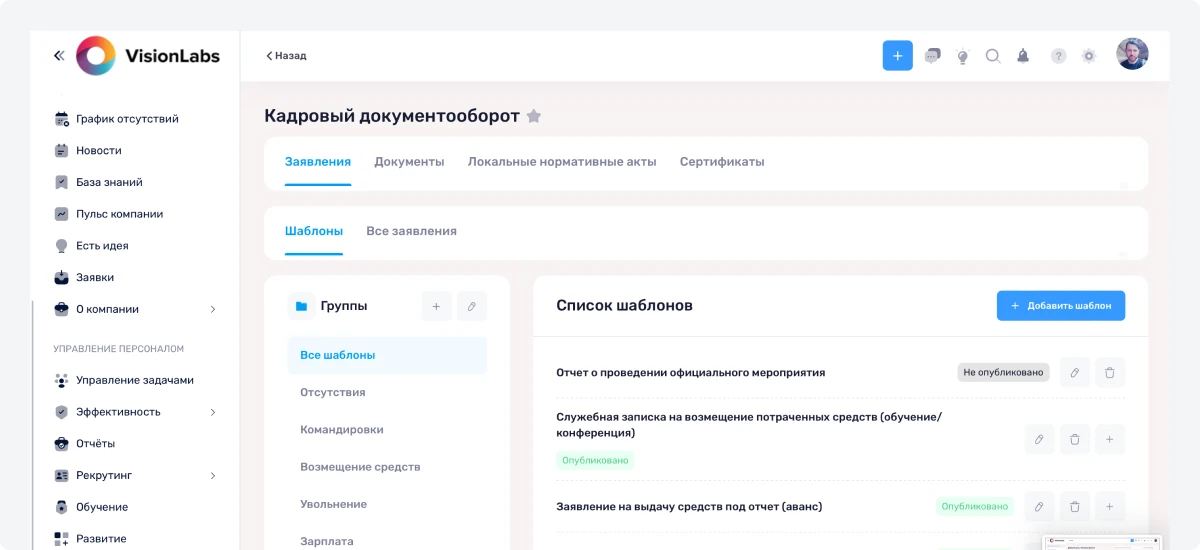Open Пульс компании in sidebar
Screen dimensions: 1200x550
coord(119,214)
